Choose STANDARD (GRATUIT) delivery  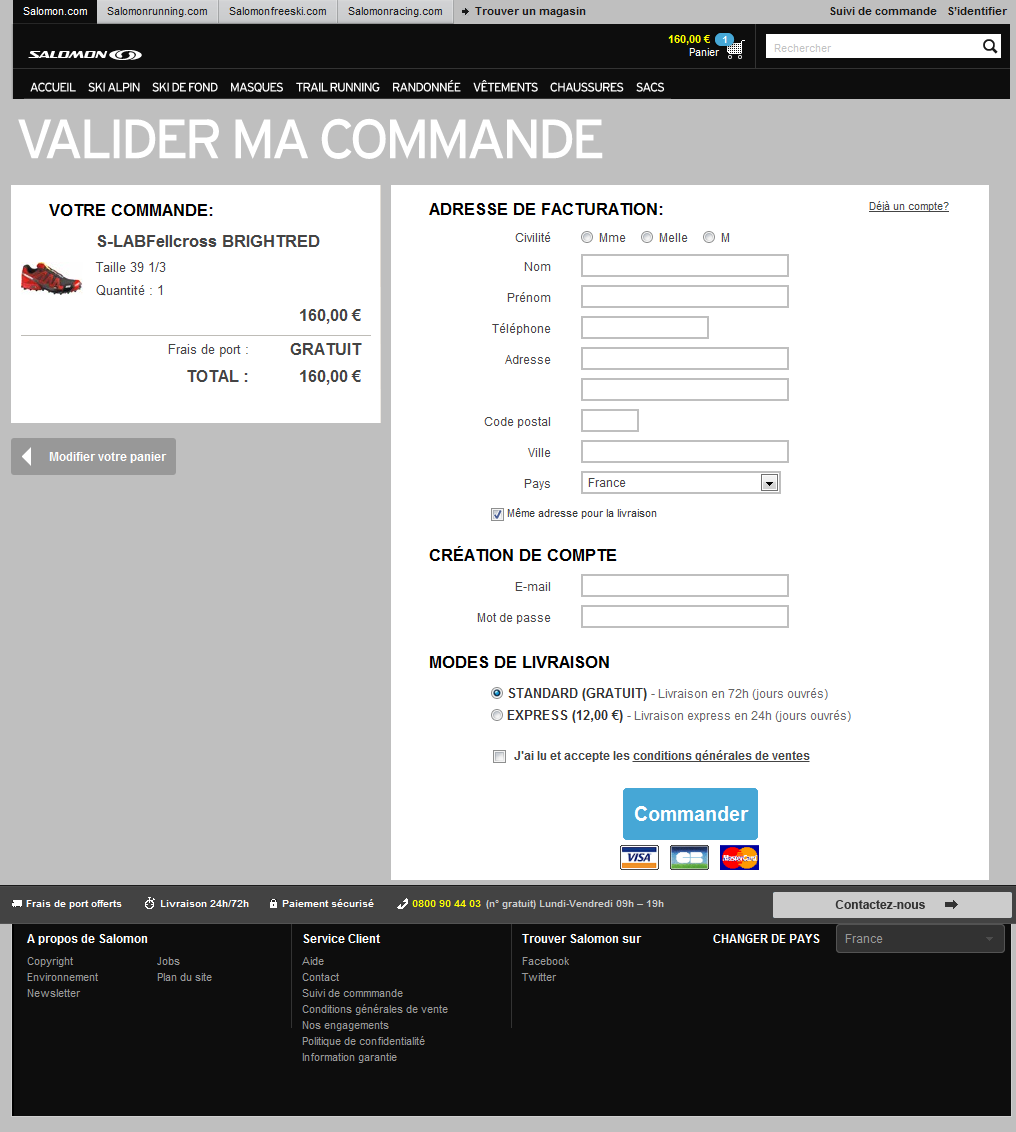(497, 693)
